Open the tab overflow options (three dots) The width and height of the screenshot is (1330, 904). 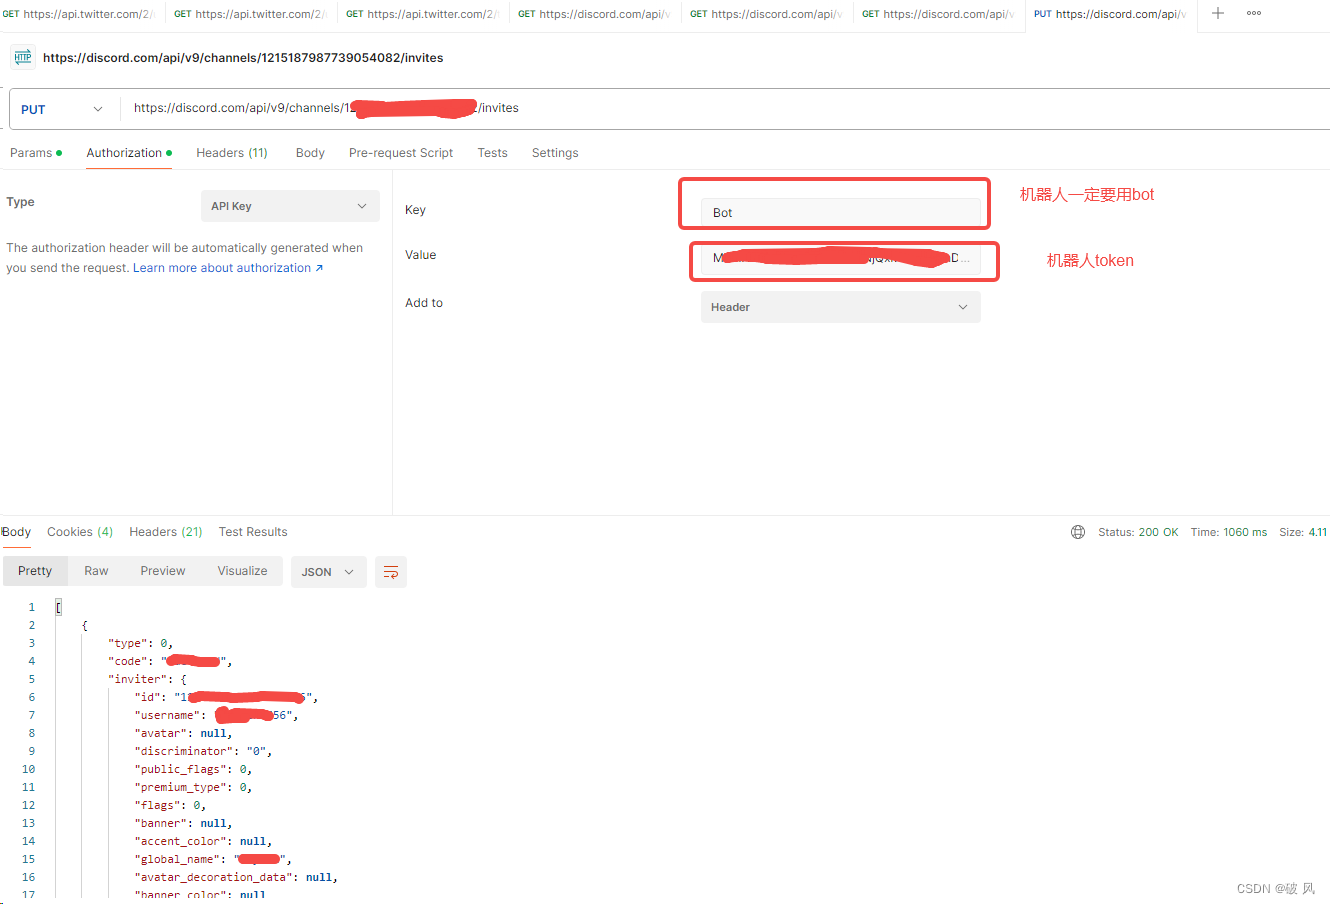coord(1254,13)
